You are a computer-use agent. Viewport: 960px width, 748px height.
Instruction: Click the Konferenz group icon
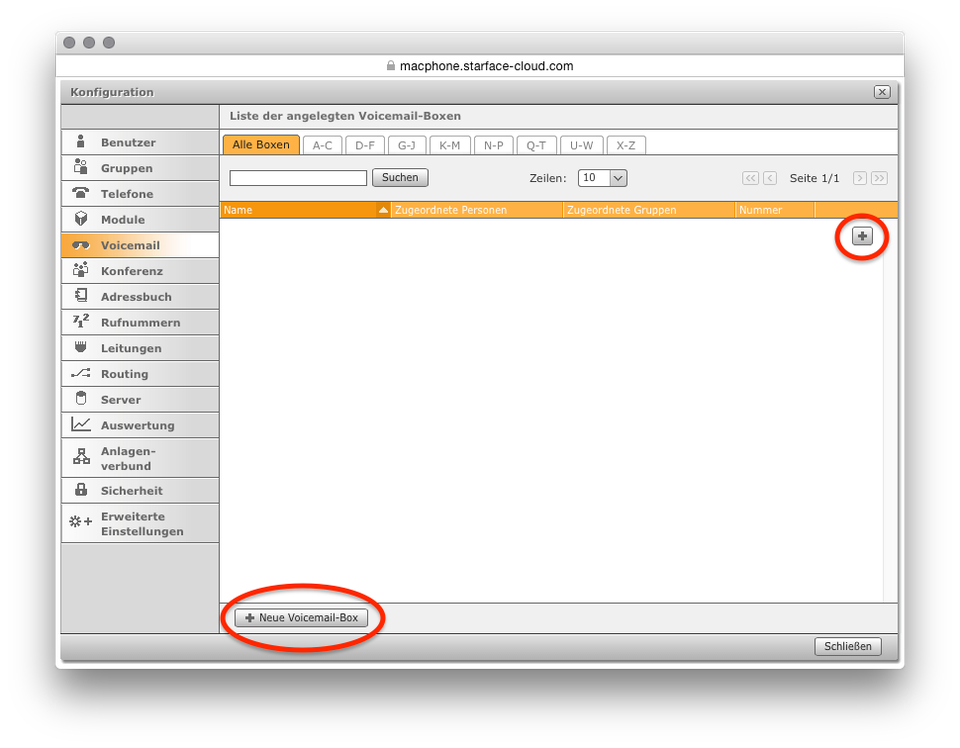coord(80,270)
